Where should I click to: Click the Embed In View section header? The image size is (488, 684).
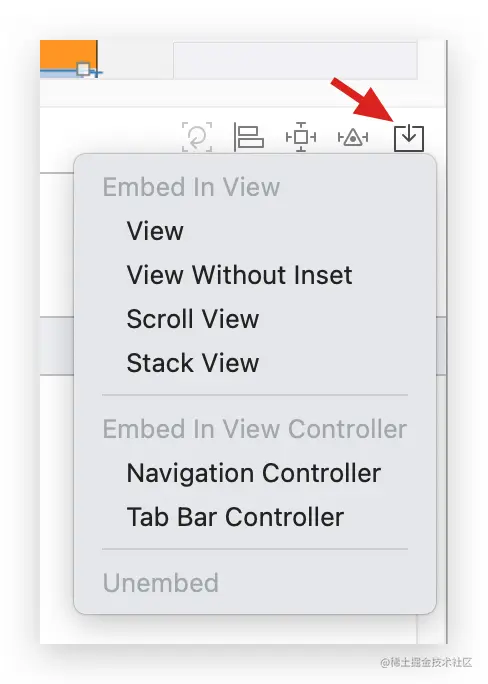coord(191,187)
